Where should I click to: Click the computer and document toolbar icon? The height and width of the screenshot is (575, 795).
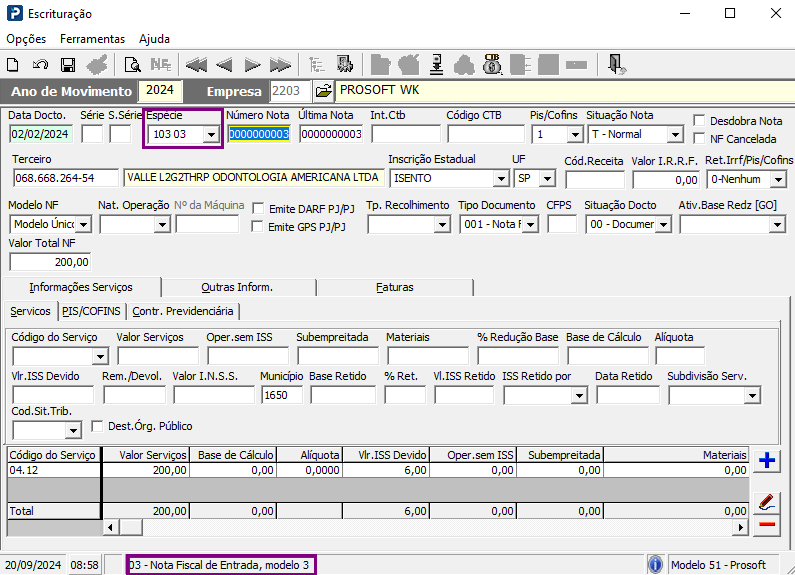(345, 65)
